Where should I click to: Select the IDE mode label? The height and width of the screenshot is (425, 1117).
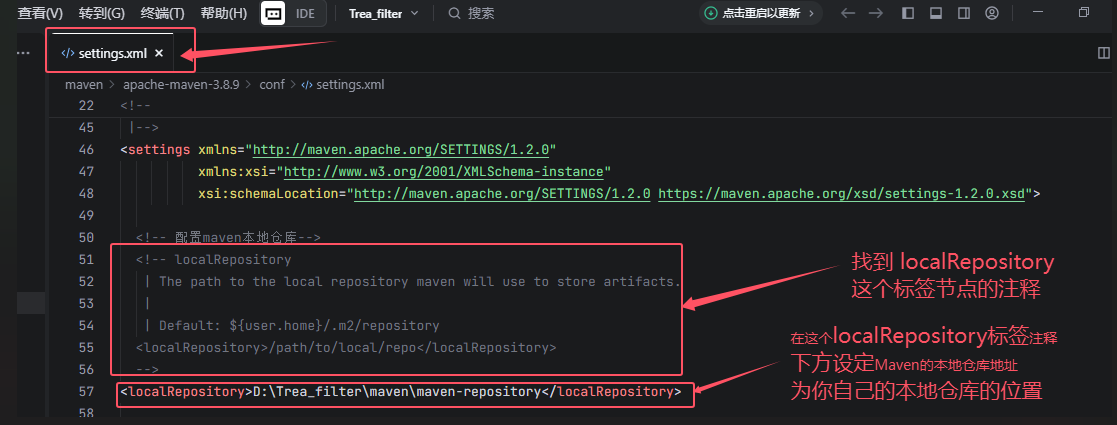click(306, 14)
